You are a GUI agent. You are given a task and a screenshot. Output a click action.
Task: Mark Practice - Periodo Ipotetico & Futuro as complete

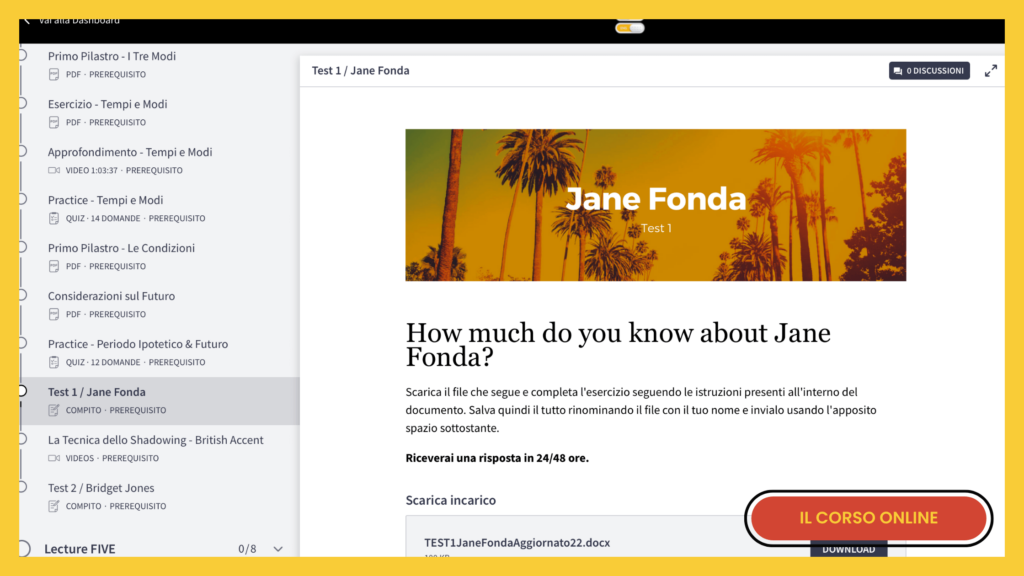tap(22, 343)
